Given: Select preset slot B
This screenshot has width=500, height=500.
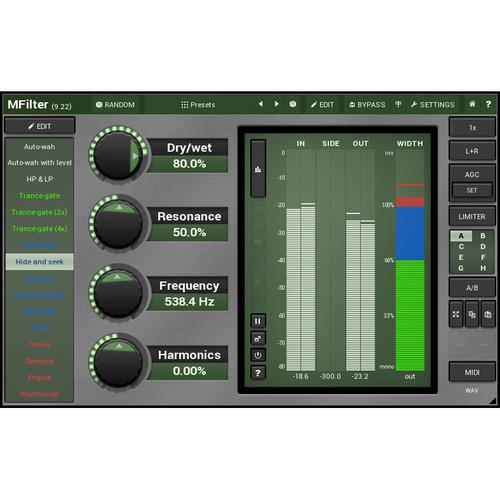Looking at the screenshot, I should point(483,236).
